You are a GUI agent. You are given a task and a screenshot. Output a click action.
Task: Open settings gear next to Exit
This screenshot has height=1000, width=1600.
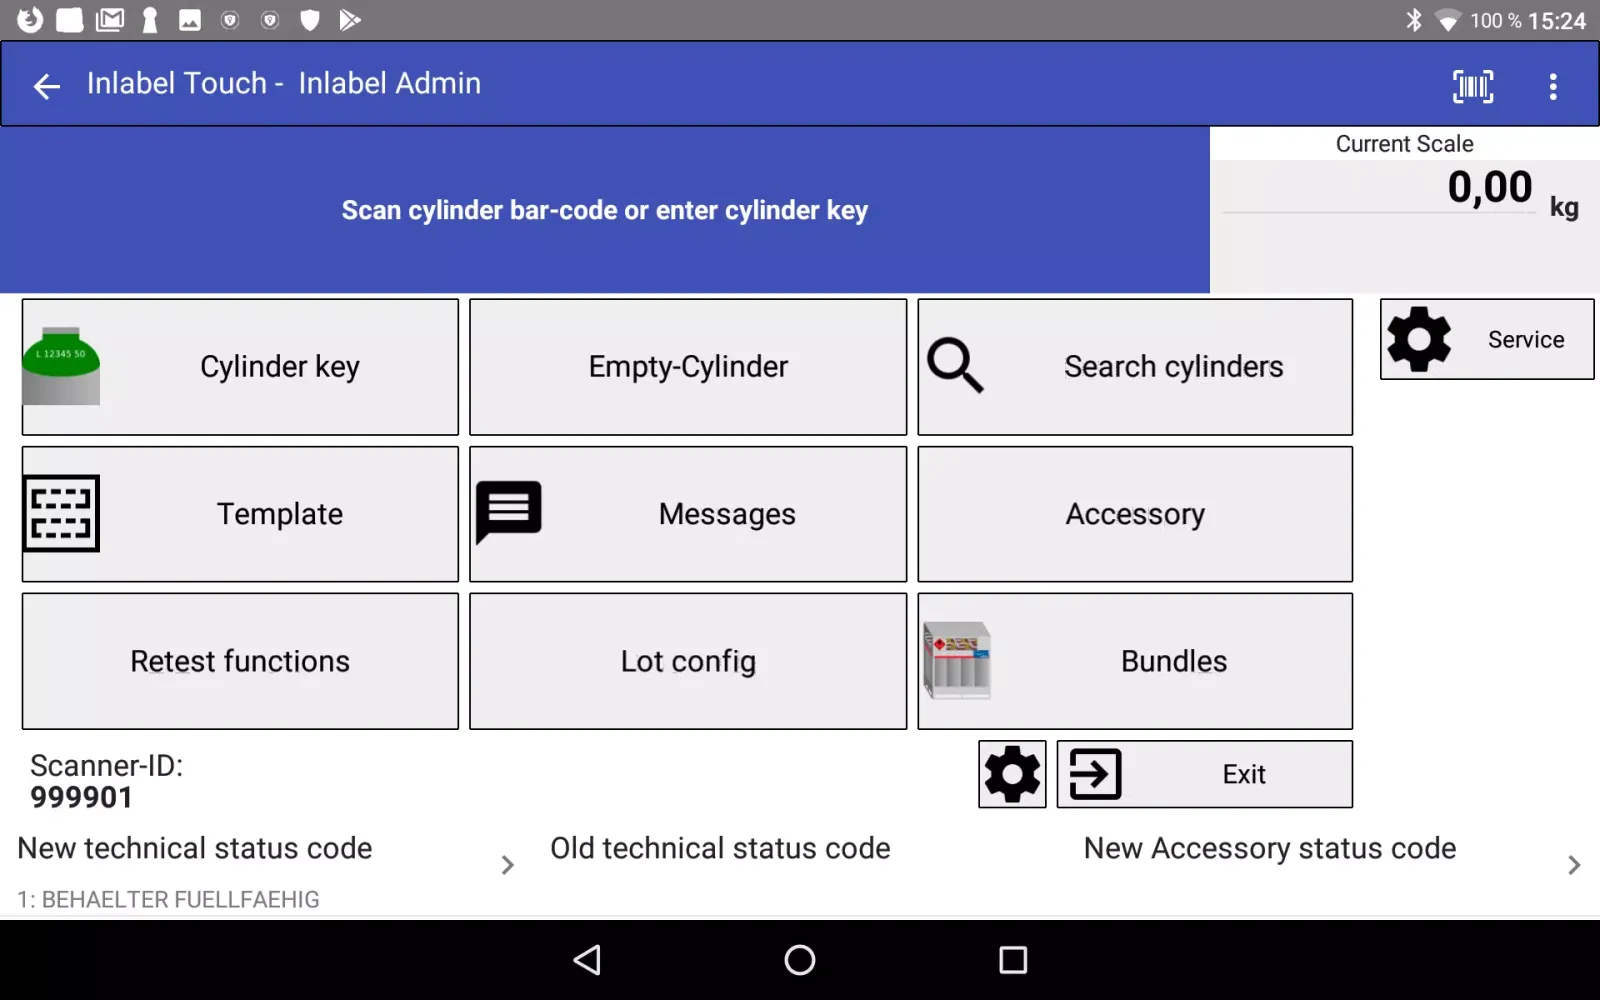tap(1012, 774)
